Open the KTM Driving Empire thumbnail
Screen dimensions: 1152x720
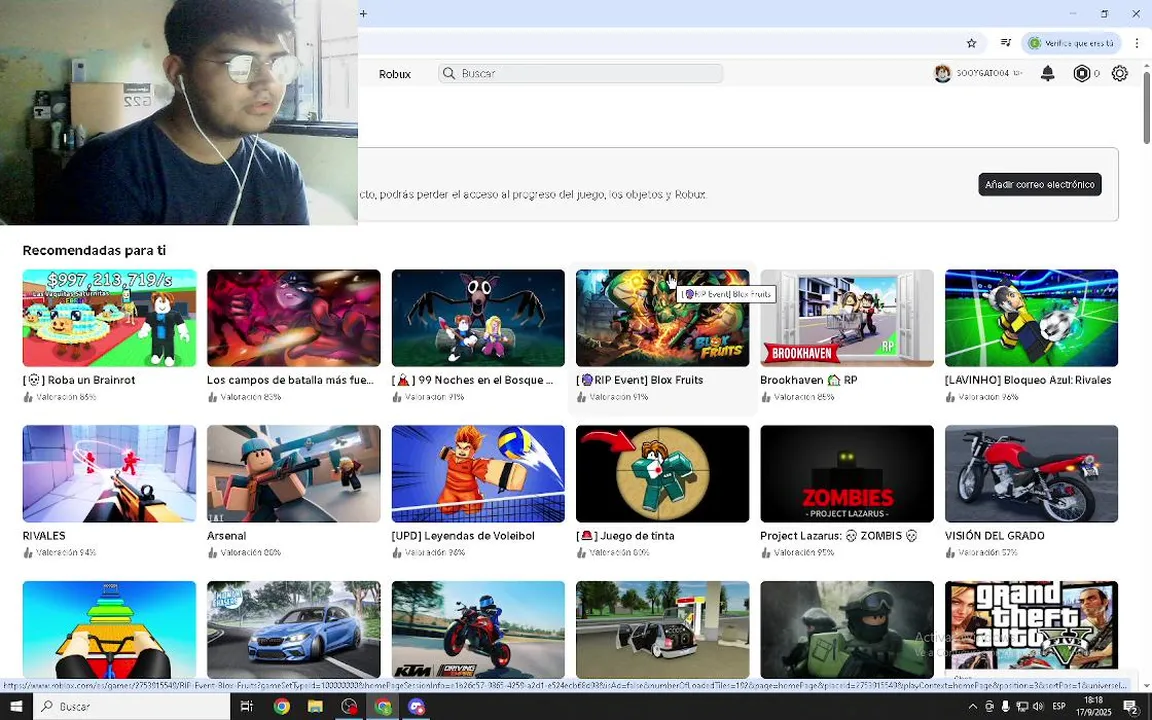coord(478,630)
